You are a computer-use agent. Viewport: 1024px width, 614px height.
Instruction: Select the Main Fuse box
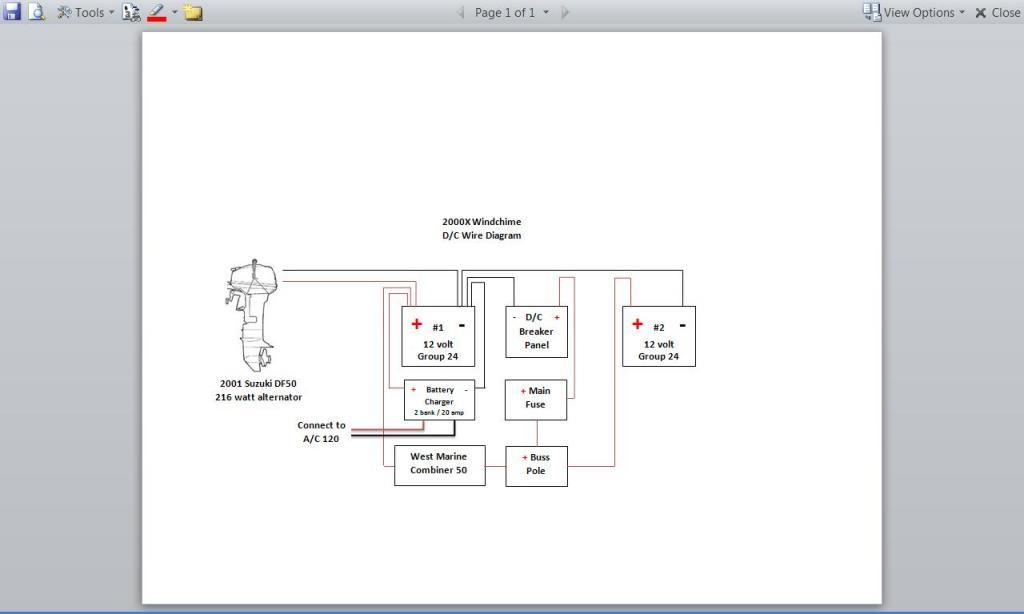[x=536, y=399]
